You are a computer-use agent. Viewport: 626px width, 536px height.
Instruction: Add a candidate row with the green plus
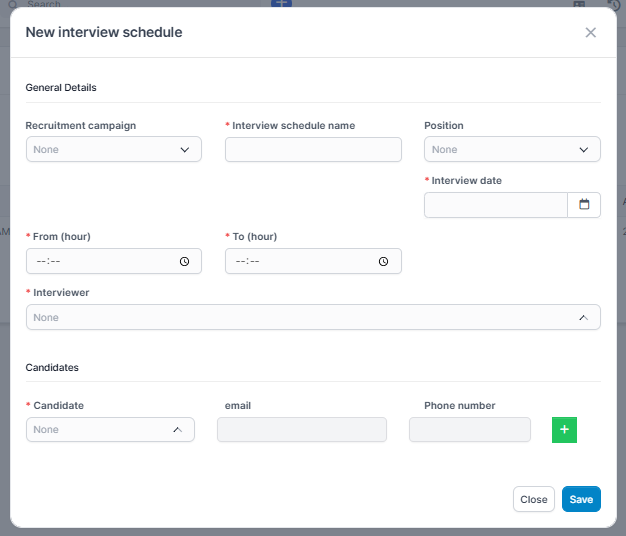pyautogui.click(x=564, y=429)
